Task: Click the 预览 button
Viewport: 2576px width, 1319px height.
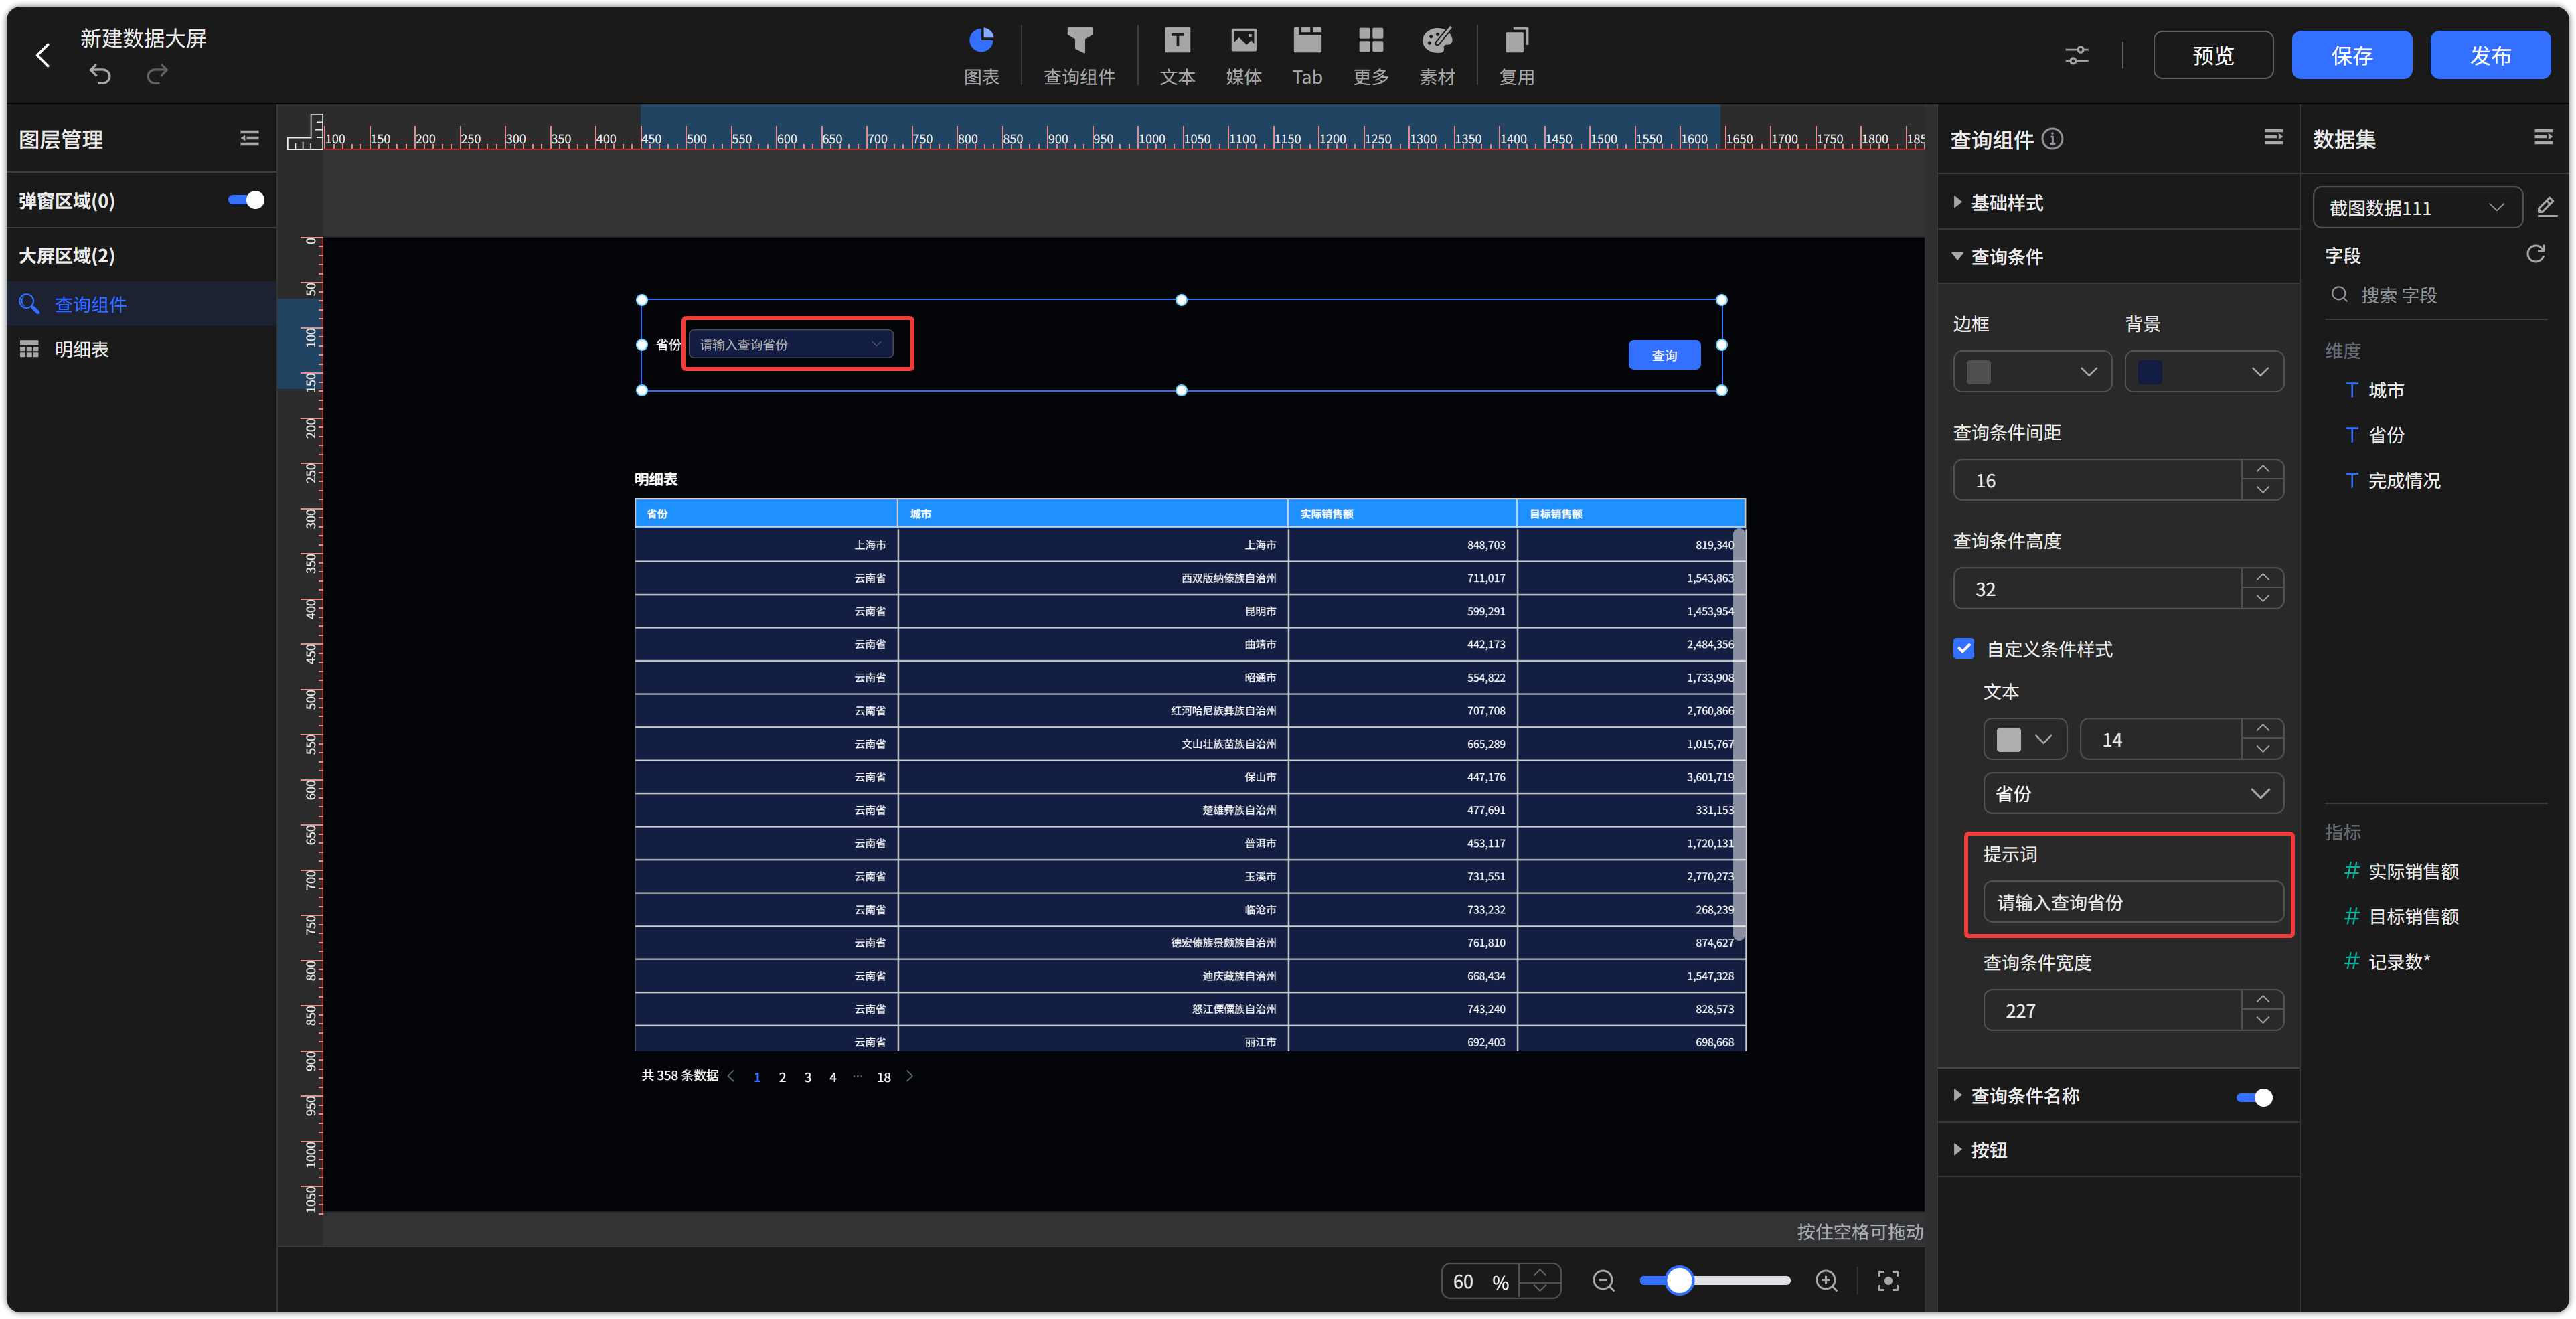Action: [2212, 55]
